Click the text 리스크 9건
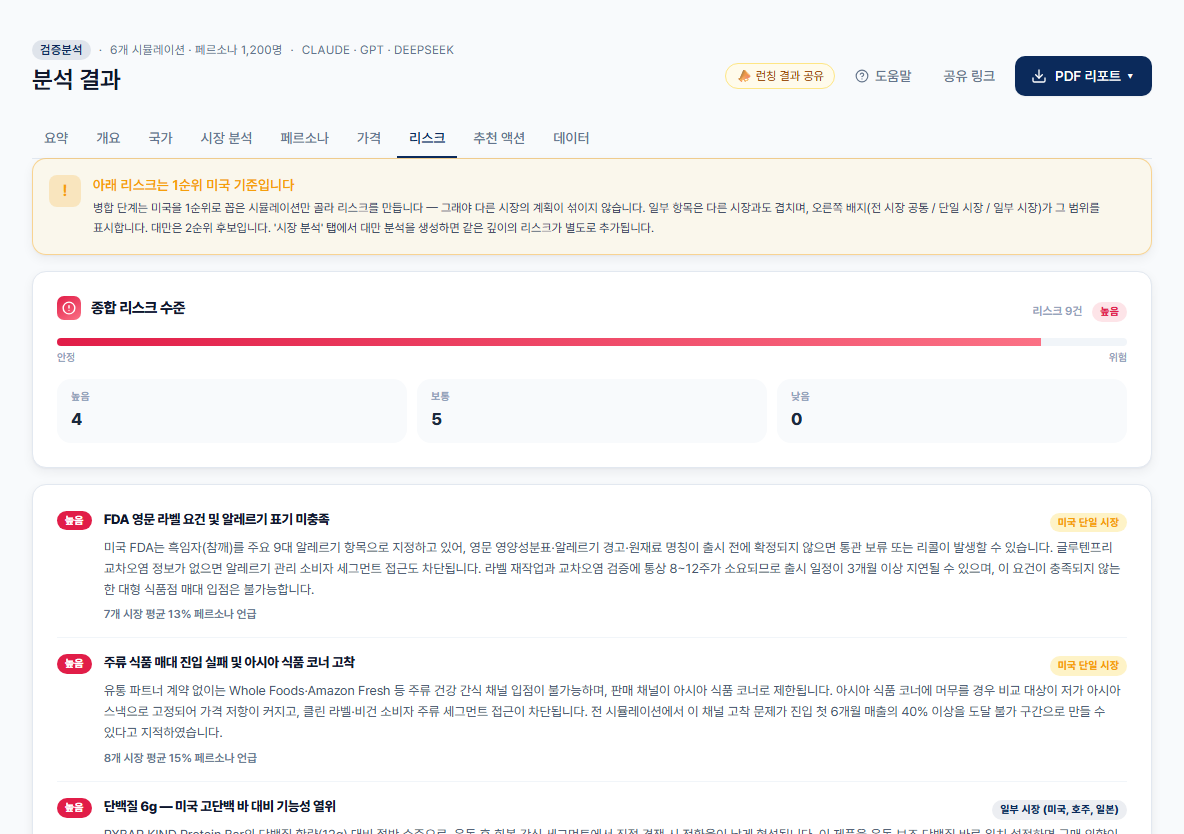Image resolution: width=1184 pixels, height=834 pixels. [1057, 311]
